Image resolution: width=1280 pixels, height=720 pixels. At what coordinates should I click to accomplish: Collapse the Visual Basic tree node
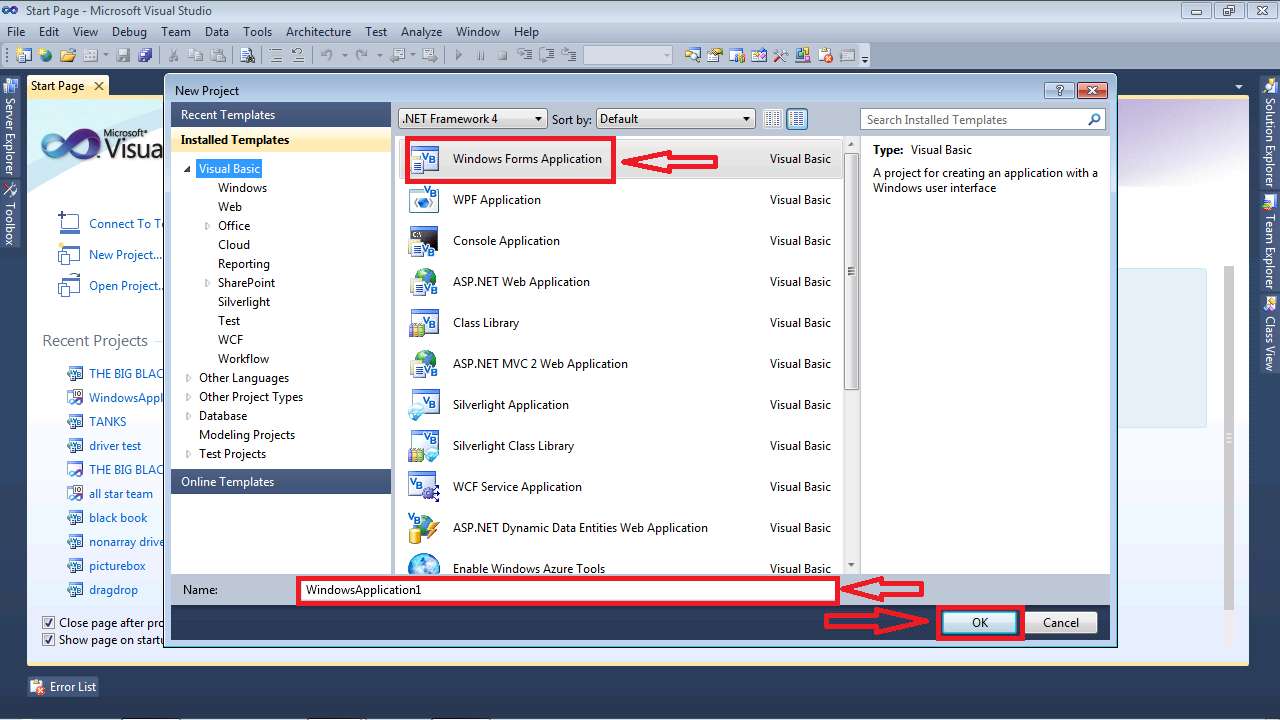tap(188, 170)
